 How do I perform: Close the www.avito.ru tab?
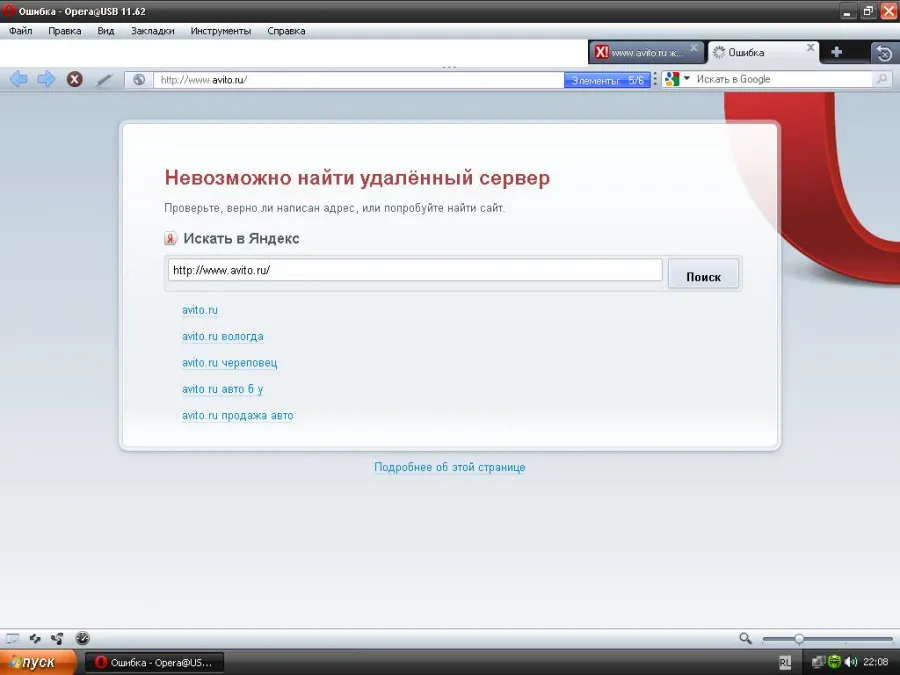[694, 48]
